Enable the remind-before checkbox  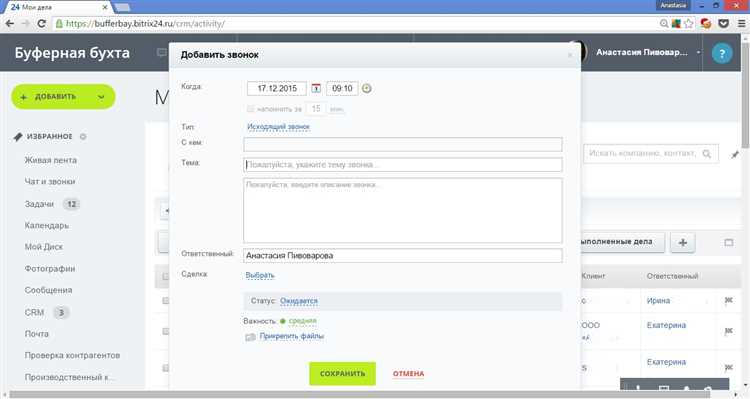tap(250, 109)
